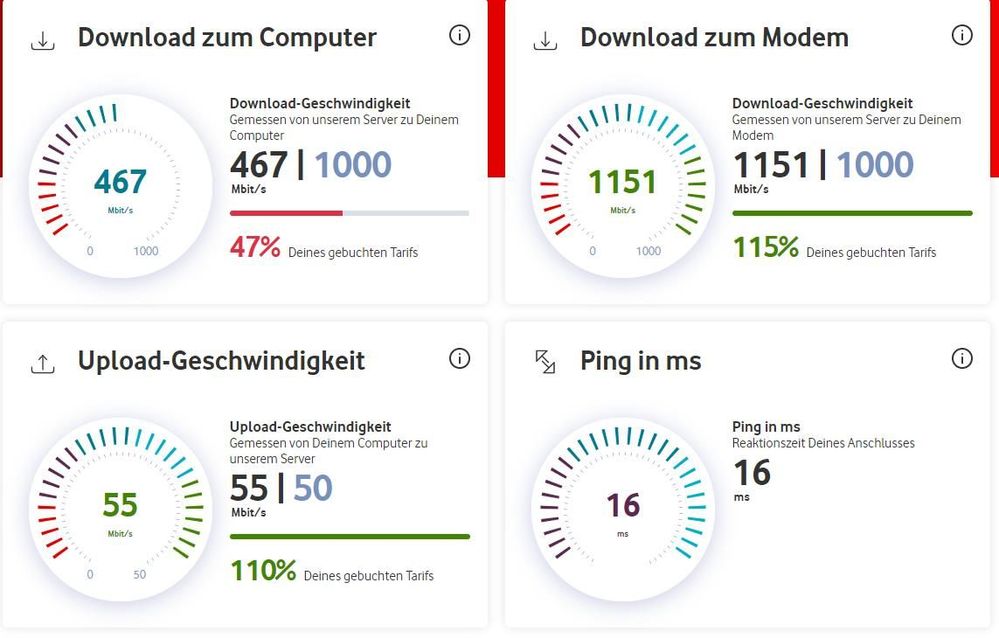Click the green 115% modem progress bar
Viewport: 999px width, 638px height.
[852, 213]
